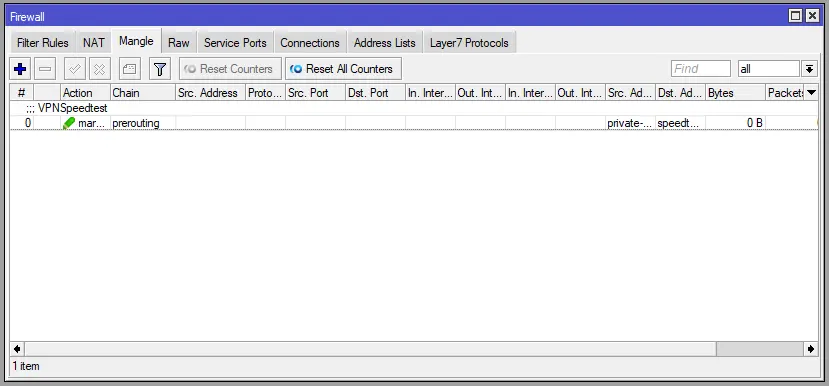Switch to Layer7 Protocols tab

469,43
